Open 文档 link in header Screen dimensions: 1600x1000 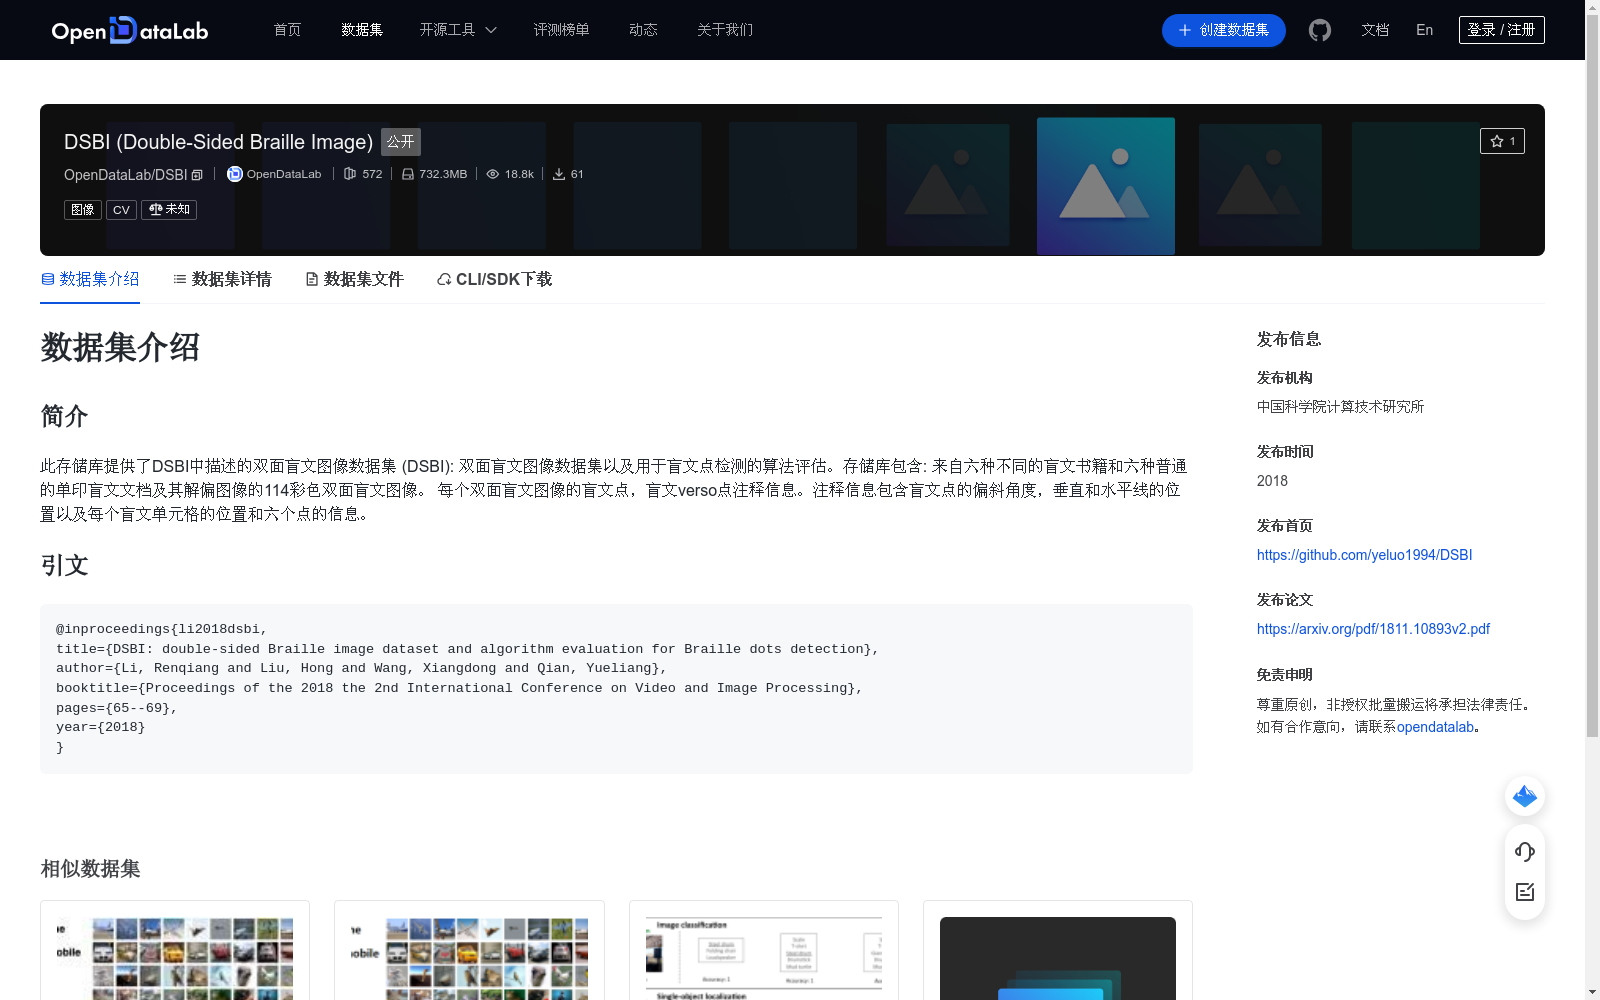point(1375,30)
